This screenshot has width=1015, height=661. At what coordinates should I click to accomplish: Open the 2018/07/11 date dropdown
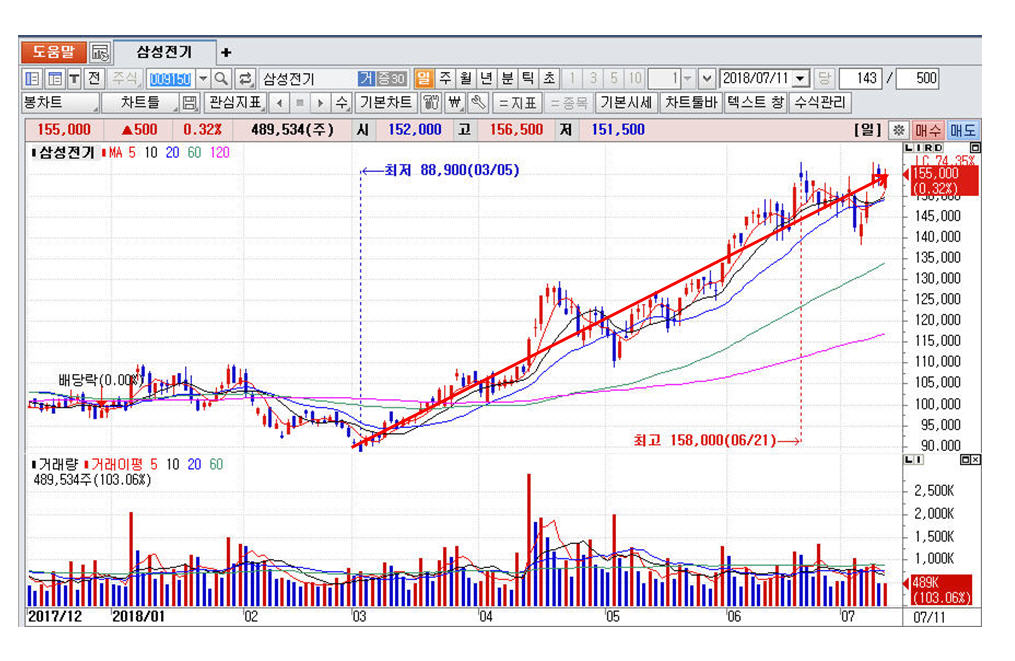point(801,78)
